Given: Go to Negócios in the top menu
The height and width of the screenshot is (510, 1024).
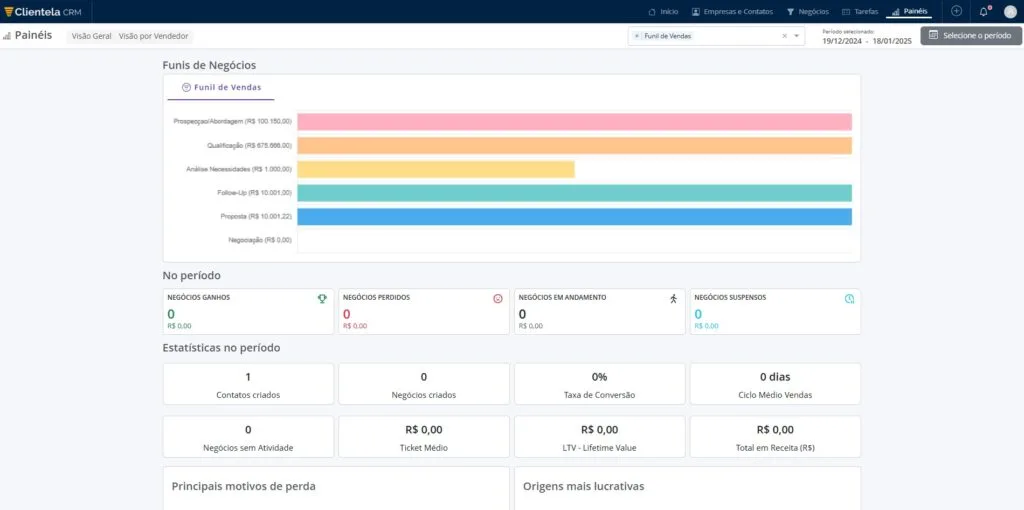Looking at the screenshot, I should click(x=807, y=11).
